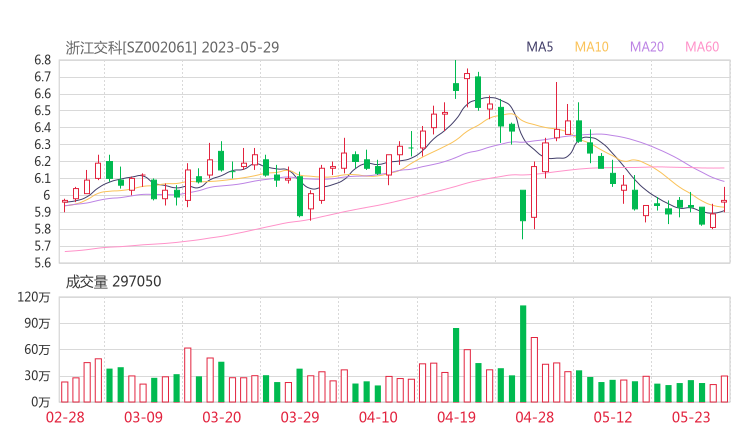This screenshot has height=440, width=740.
Task: Click the 05-12 date axis label
Action: click(x=613, y=417)
